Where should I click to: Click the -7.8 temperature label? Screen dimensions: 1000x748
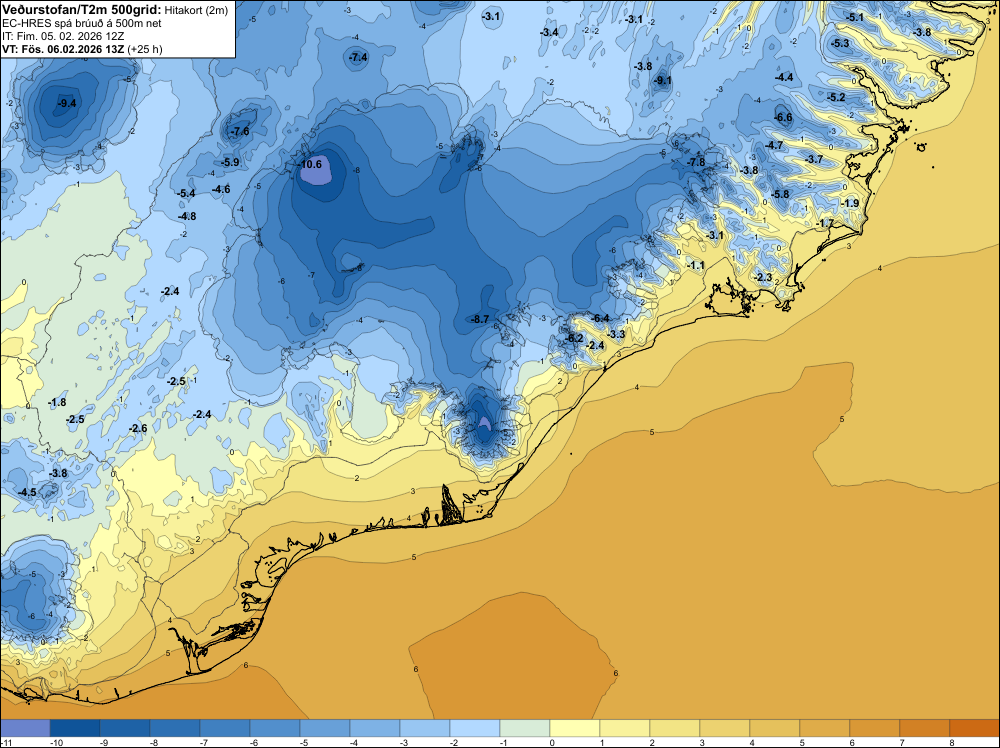click(696, 163)
